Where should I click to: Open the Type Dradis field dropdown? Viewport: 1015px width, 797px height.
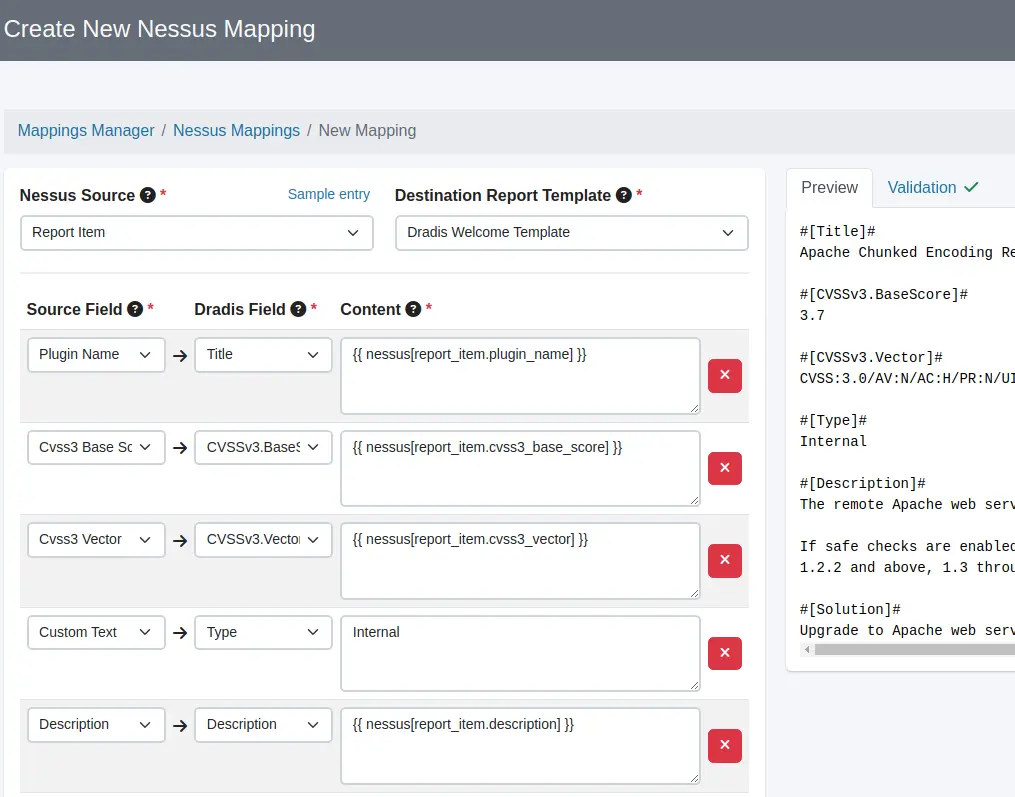pyautogui.click(x=263, y=633)
